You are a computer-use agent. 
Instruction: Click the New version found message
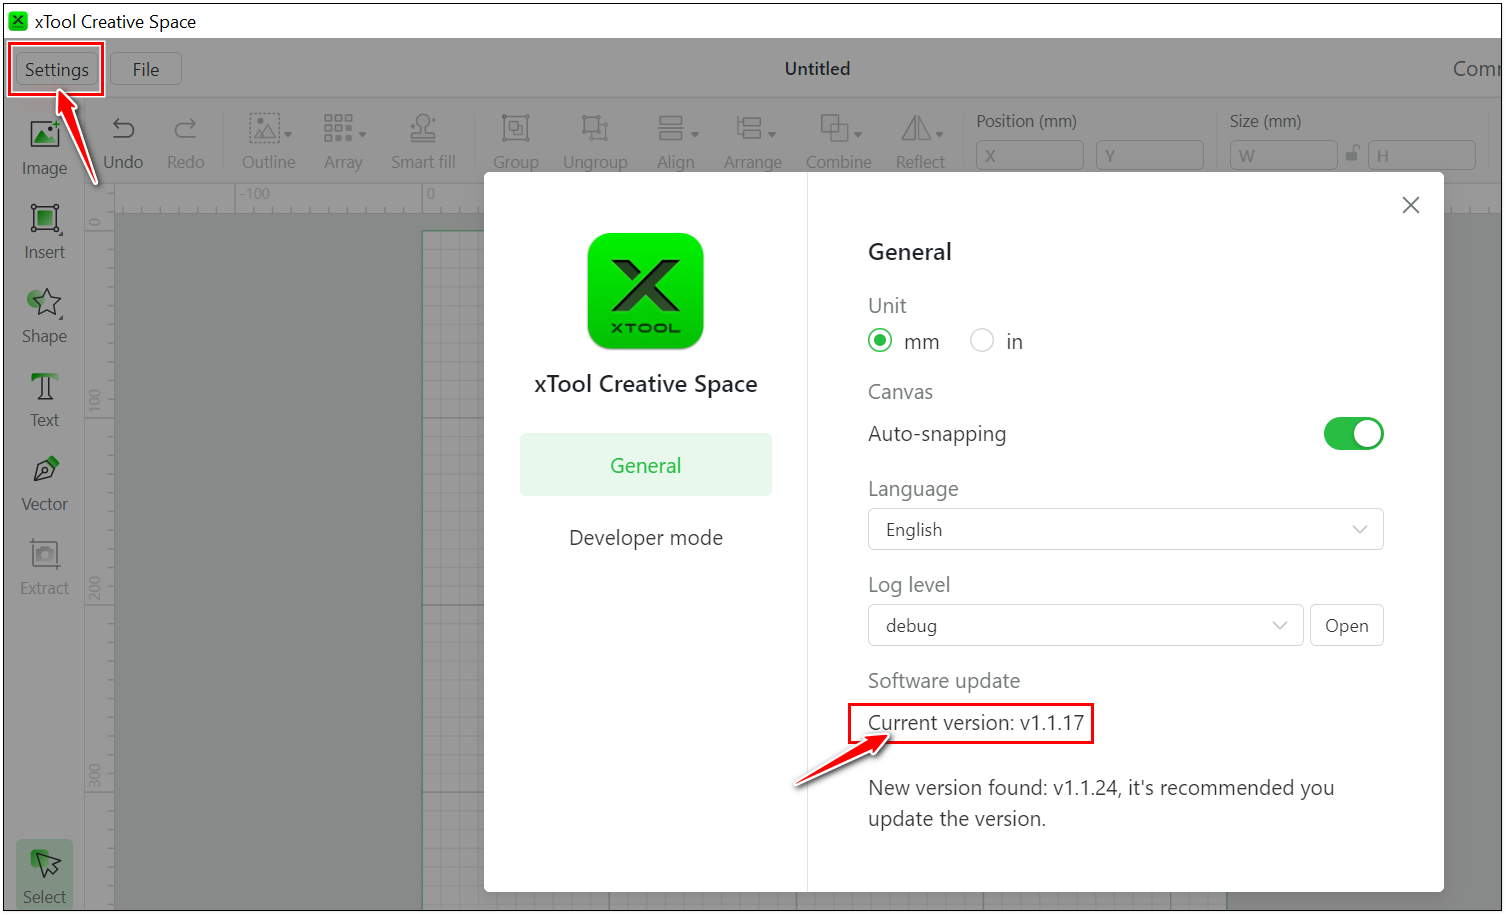point(1101,803)
